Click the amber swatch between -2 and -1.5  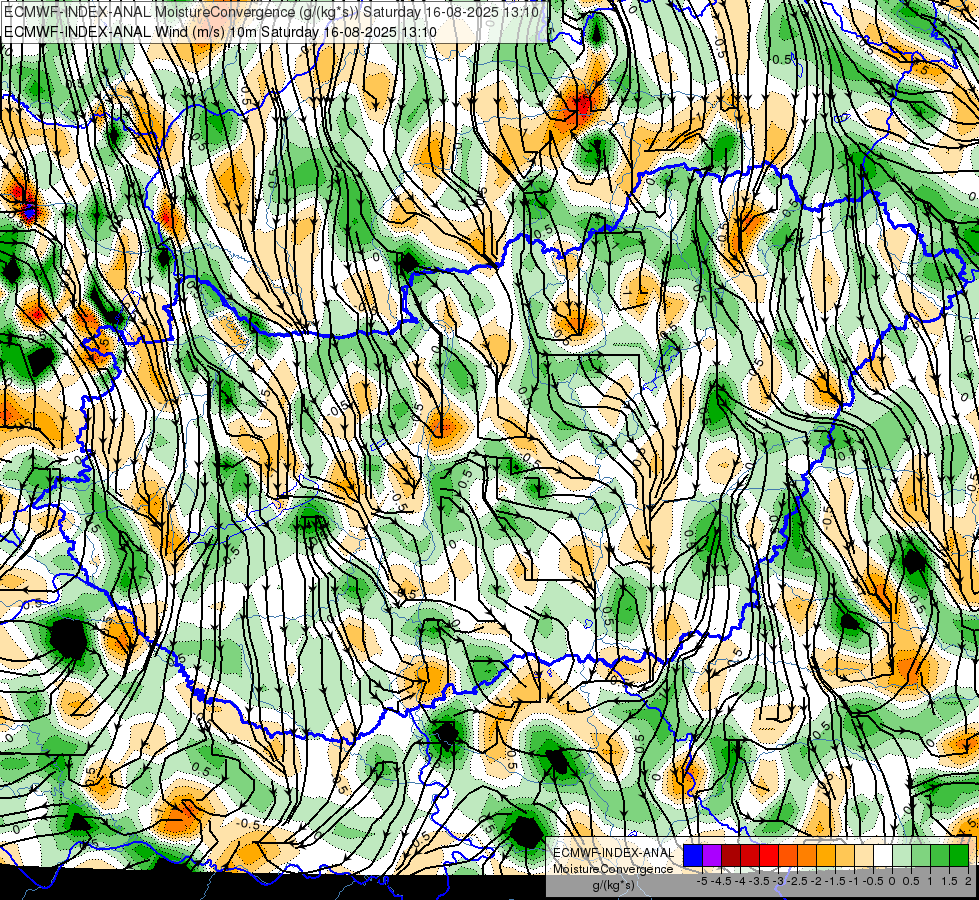tap(826, 855)
